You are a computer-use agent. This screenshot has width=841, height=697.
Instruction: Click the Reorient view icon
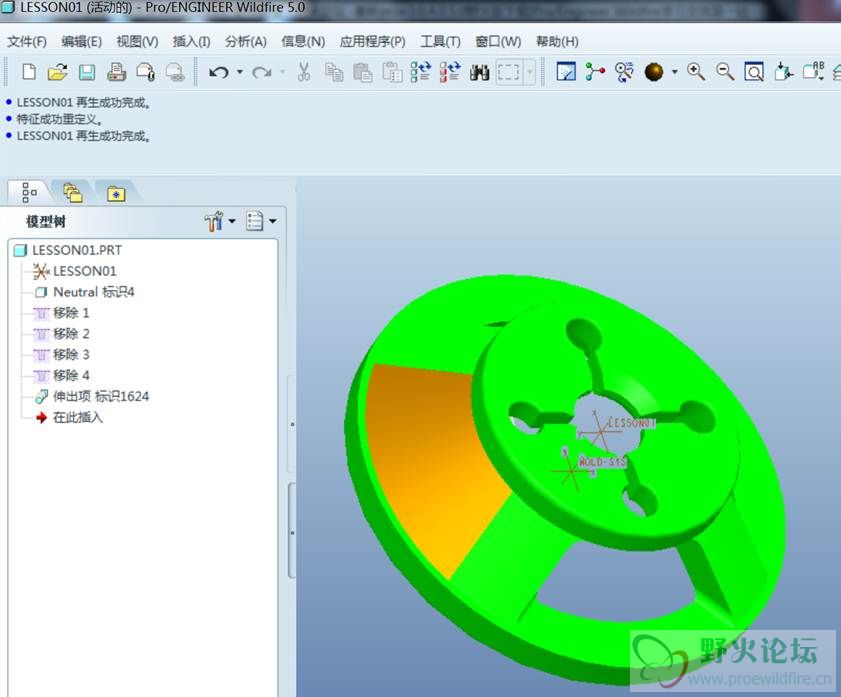(784, 72)
